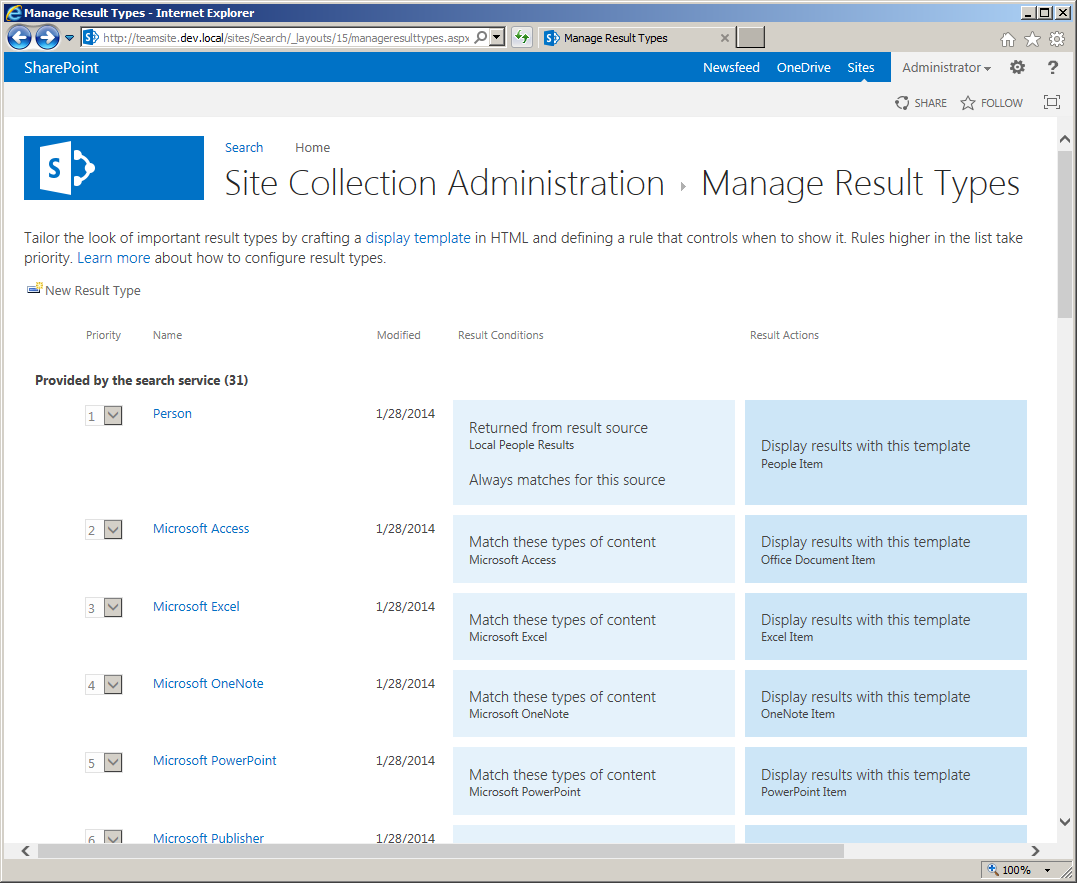
Task: Open the Microsoft OneNote result type
Action: coord(208,683)
